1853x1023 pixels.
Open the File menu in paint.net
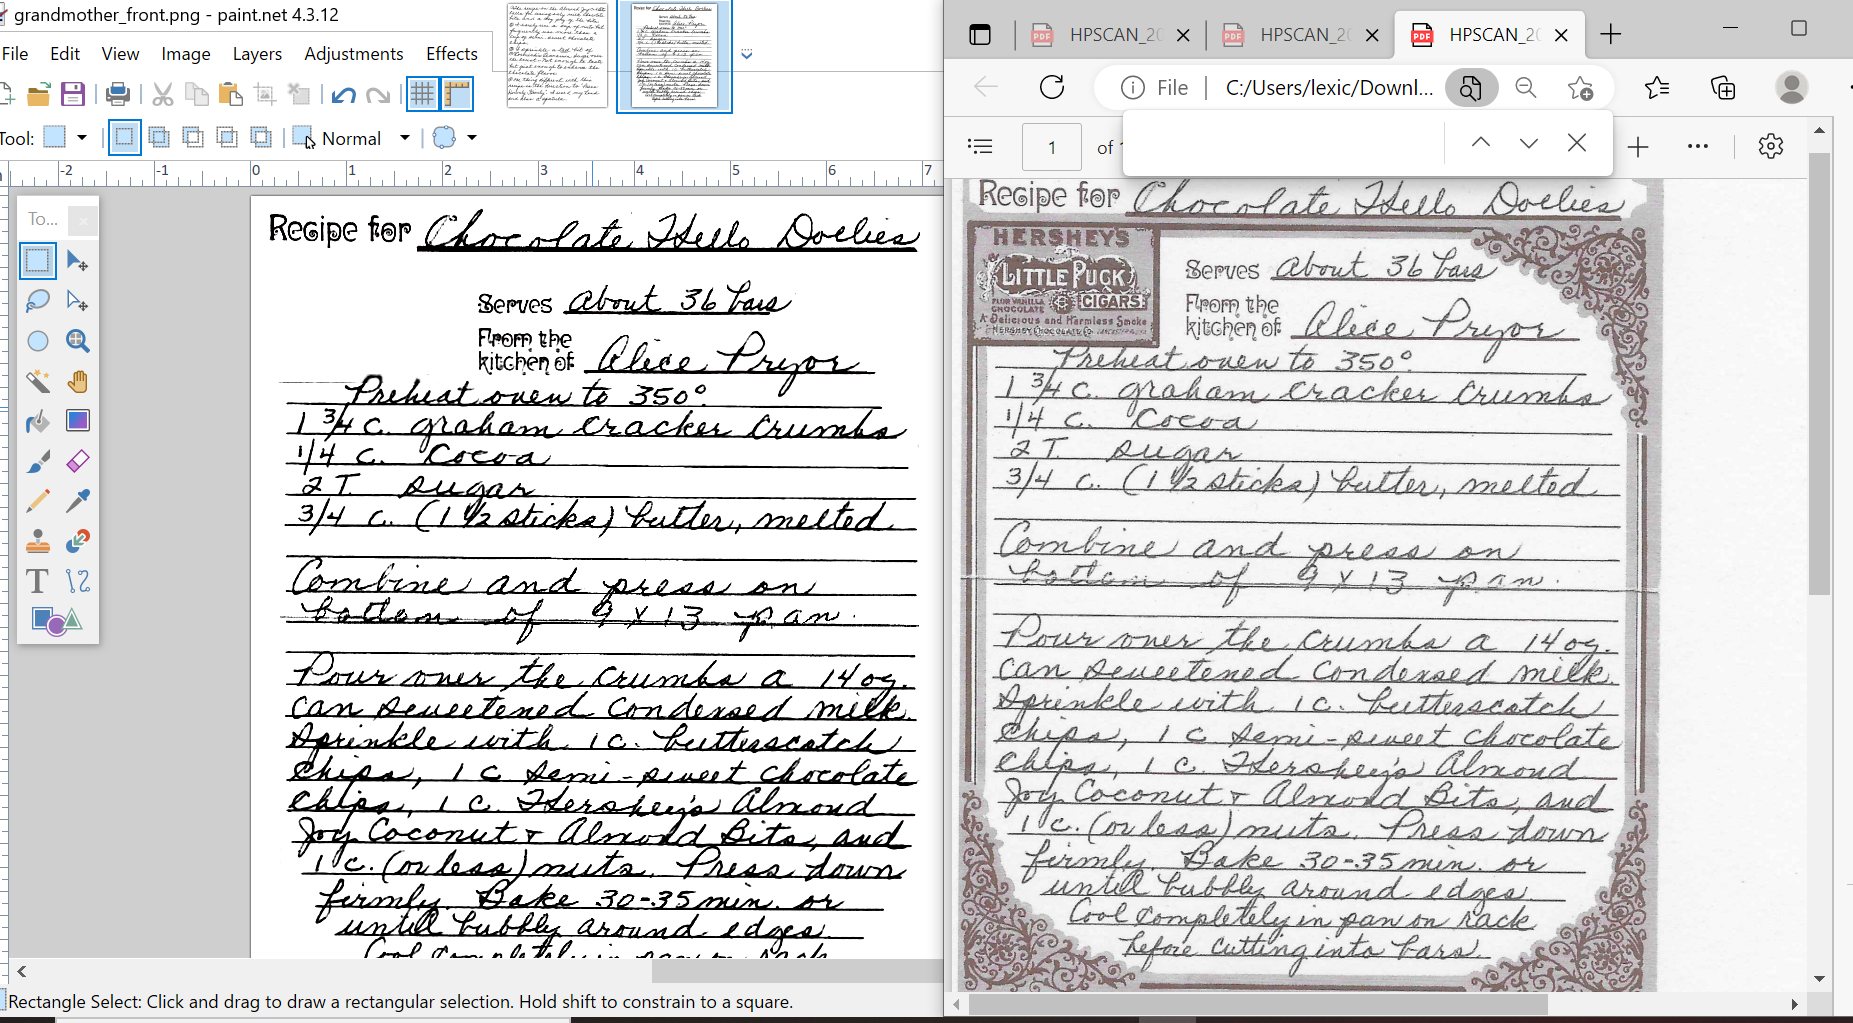click(x=15, y=54)
